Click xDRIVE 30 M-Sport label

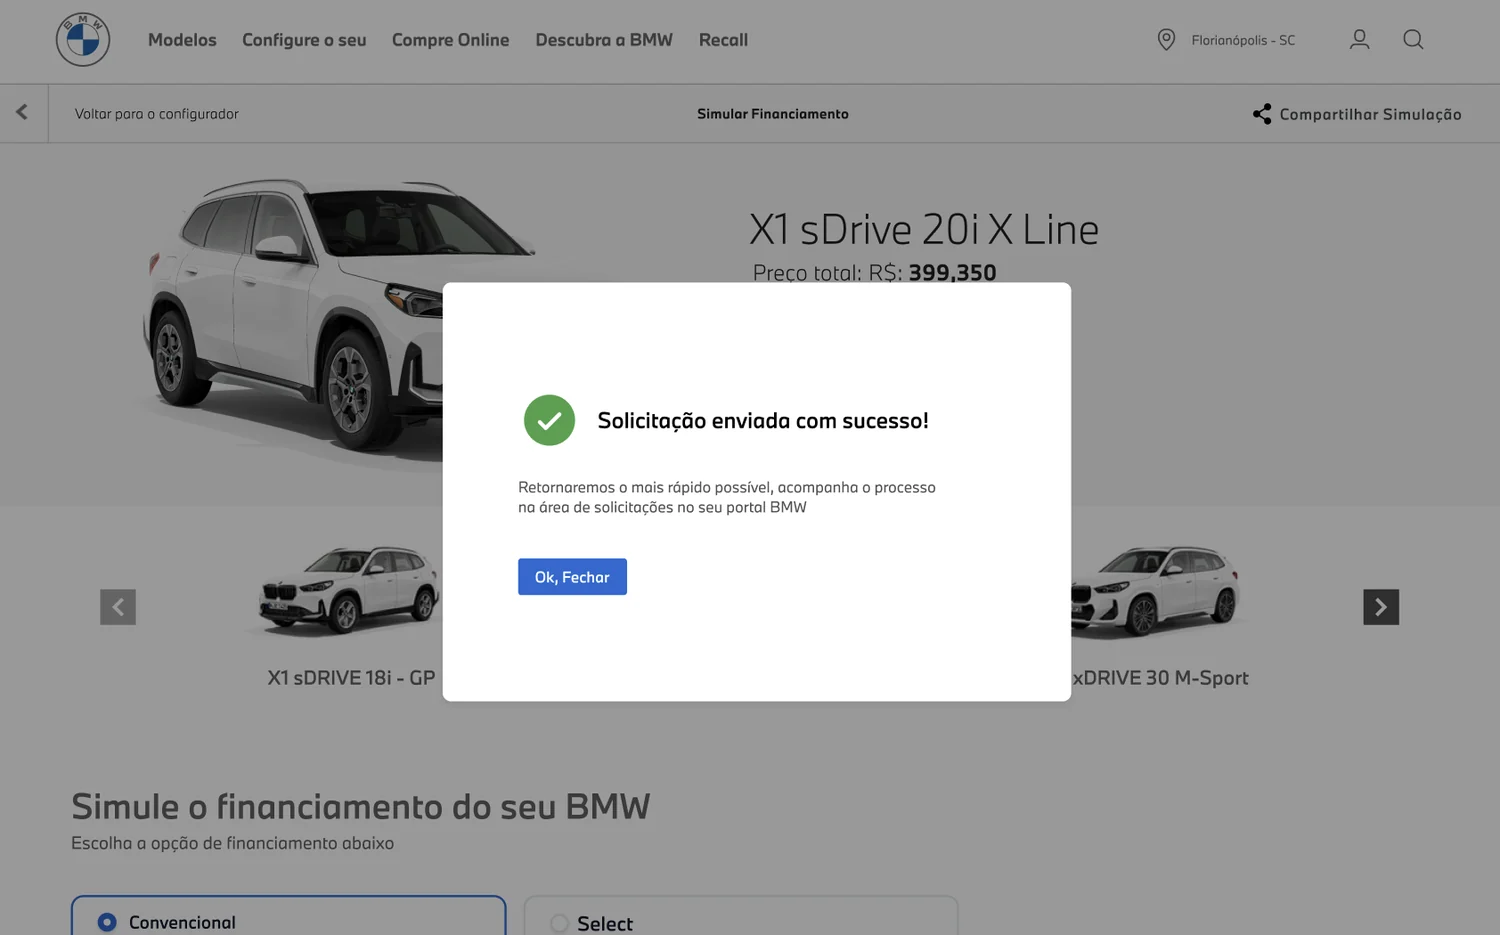tap(1160, 678)
